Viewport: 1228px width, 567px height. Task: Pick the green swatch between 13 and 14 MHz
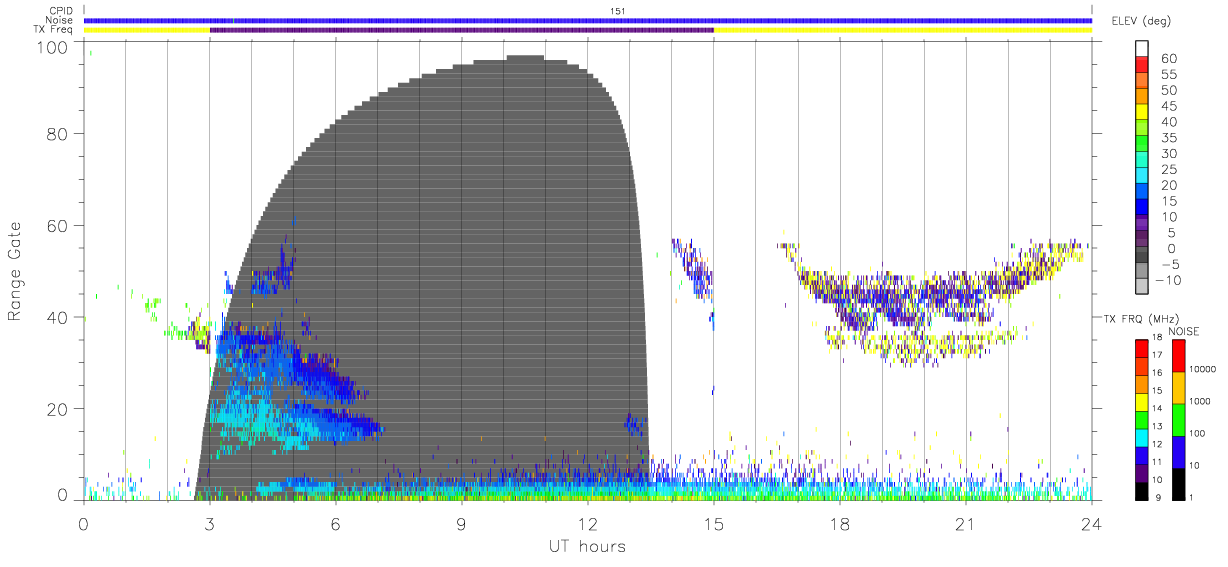[x=1142, y=420]
